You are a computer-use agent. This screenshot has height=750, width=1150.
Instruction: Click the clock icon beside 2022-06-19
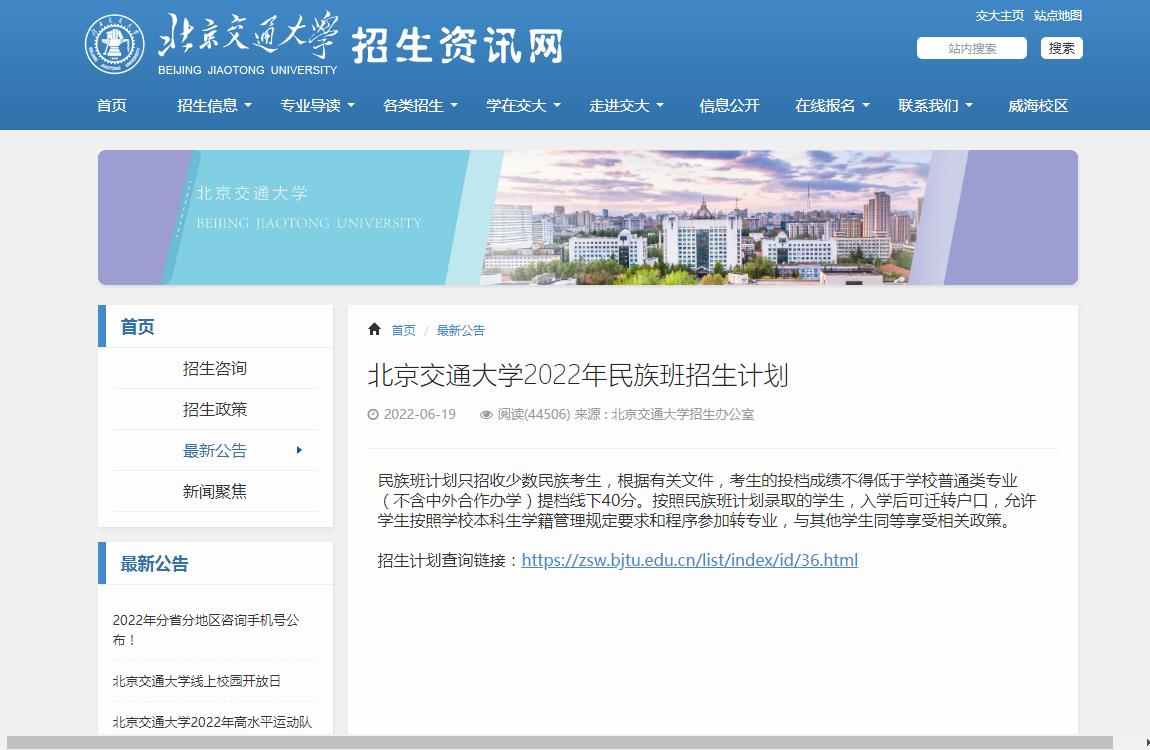pyautogui.click(x=373, y=414)
